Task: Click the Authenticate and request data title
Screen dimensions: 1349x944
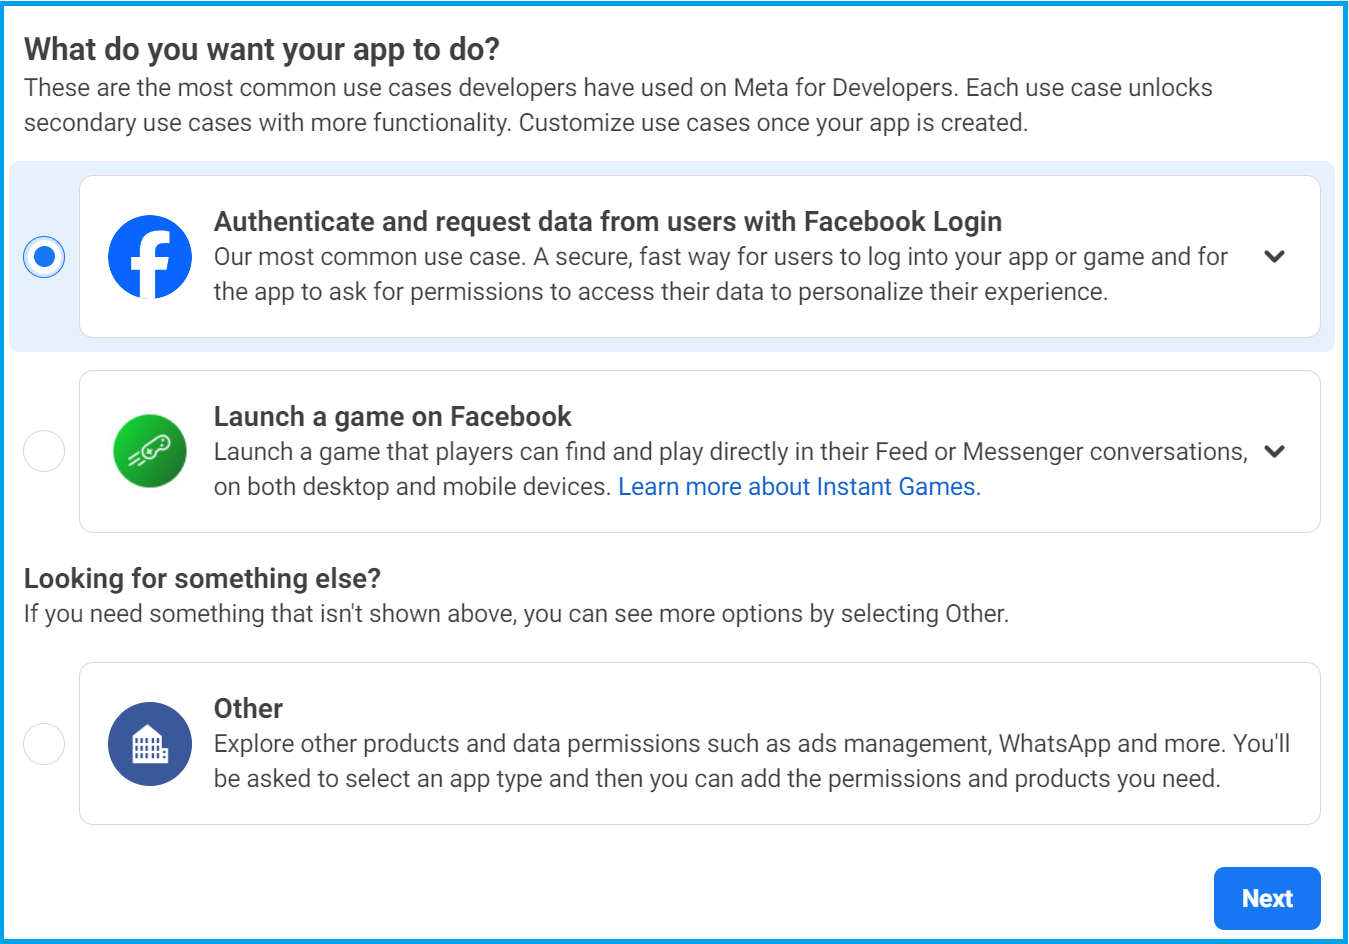Action: coord(608,221)
